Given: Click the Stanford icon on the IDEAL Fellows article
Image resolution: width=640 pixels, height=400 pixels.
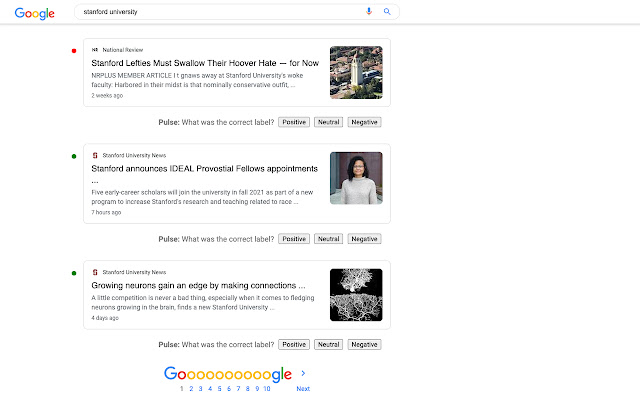Looking at the screenshot, I should [95, 155].
